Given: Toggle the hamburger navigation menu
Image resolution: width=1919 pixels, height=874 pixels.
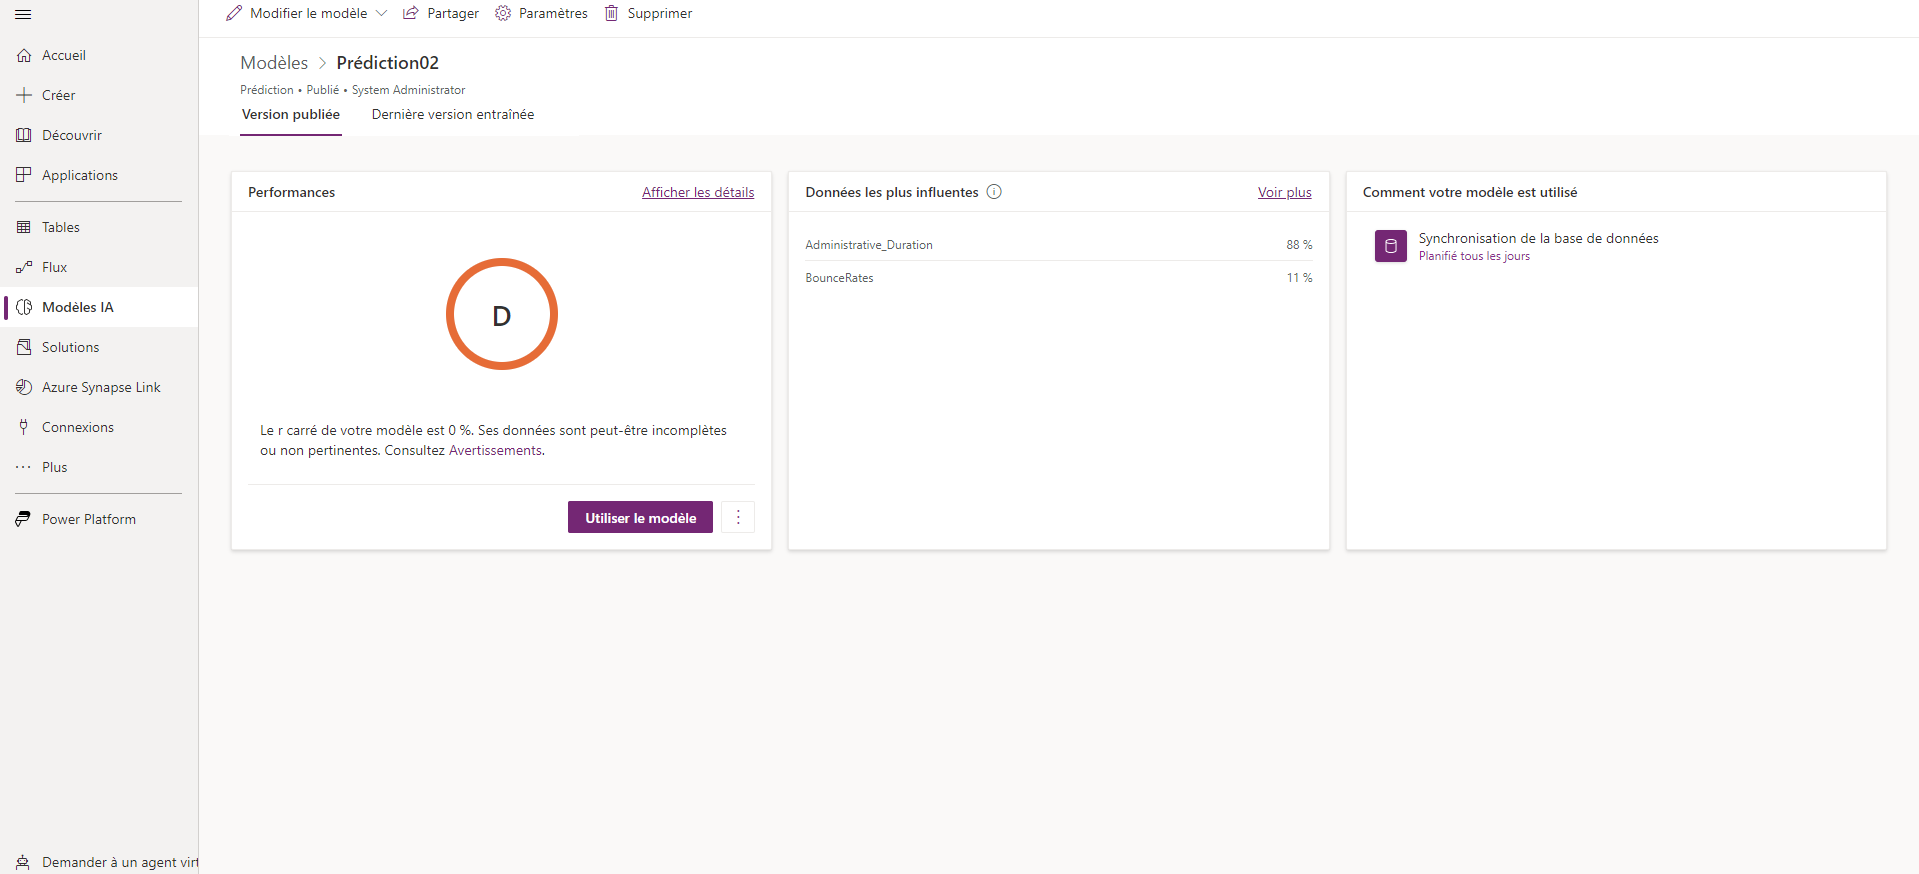Looking at the screenshot, I should (x=24, y=15).
